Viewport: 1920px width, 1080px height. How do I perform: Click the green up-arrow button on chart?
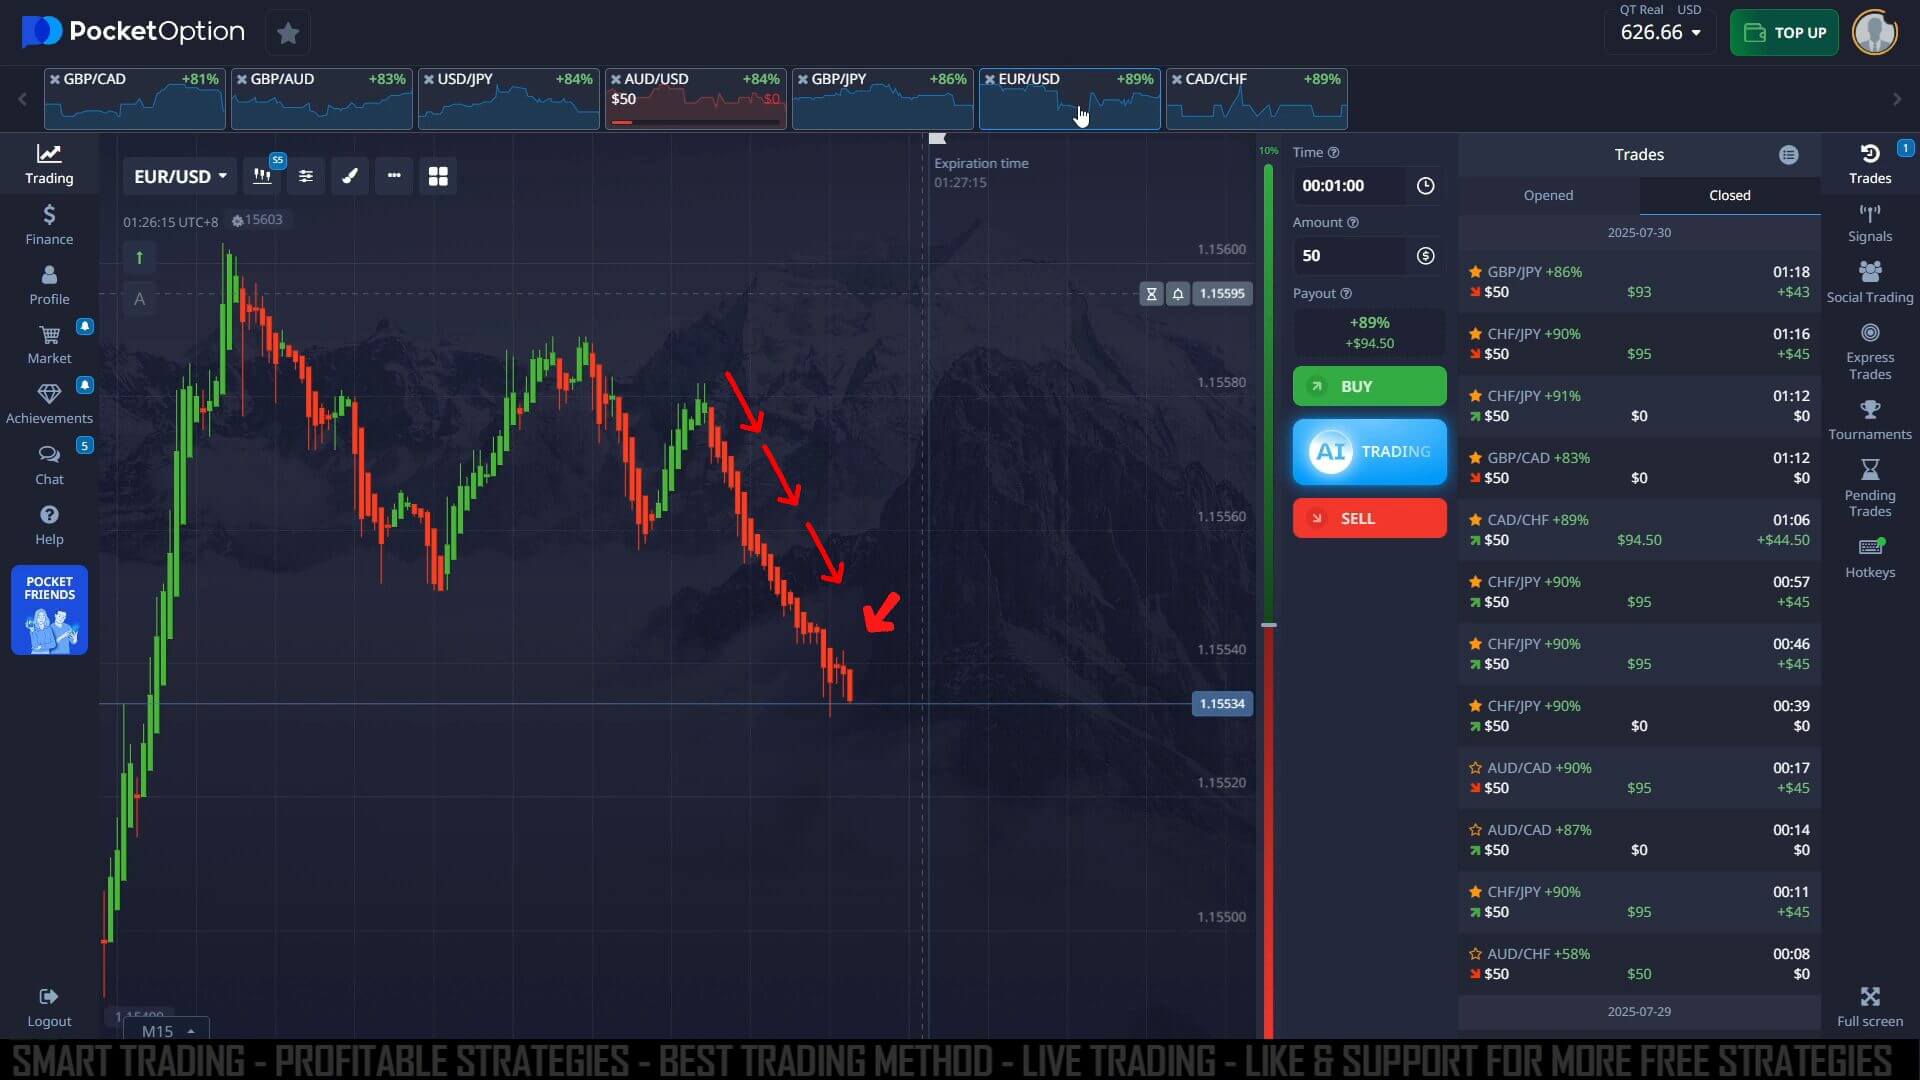click(139, 258)
